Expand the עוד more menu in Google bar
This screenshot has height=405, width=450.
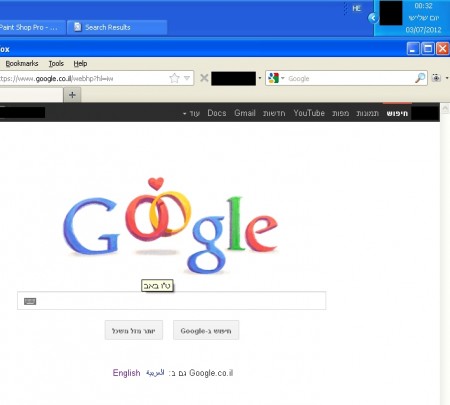coord(192,113)
